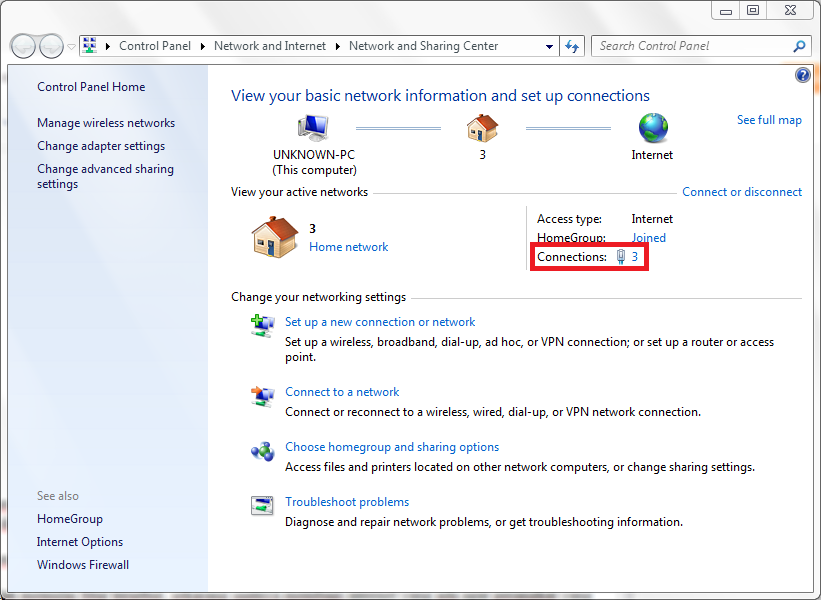This screenshot has height=600, width=821.
Task: Click the Home network link
Action: tap(349, 247)
